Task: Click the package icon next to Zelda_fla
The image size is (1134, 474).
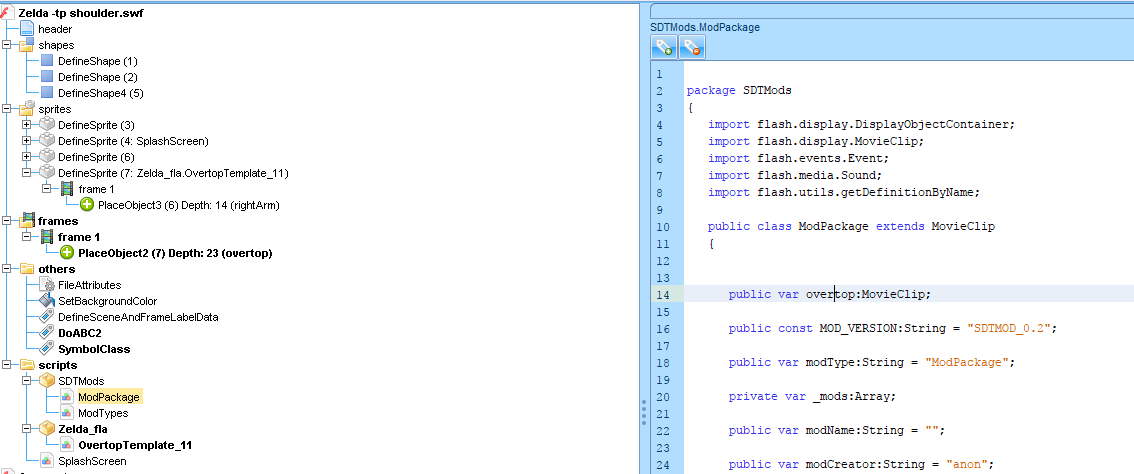Action: coord(47,429)
